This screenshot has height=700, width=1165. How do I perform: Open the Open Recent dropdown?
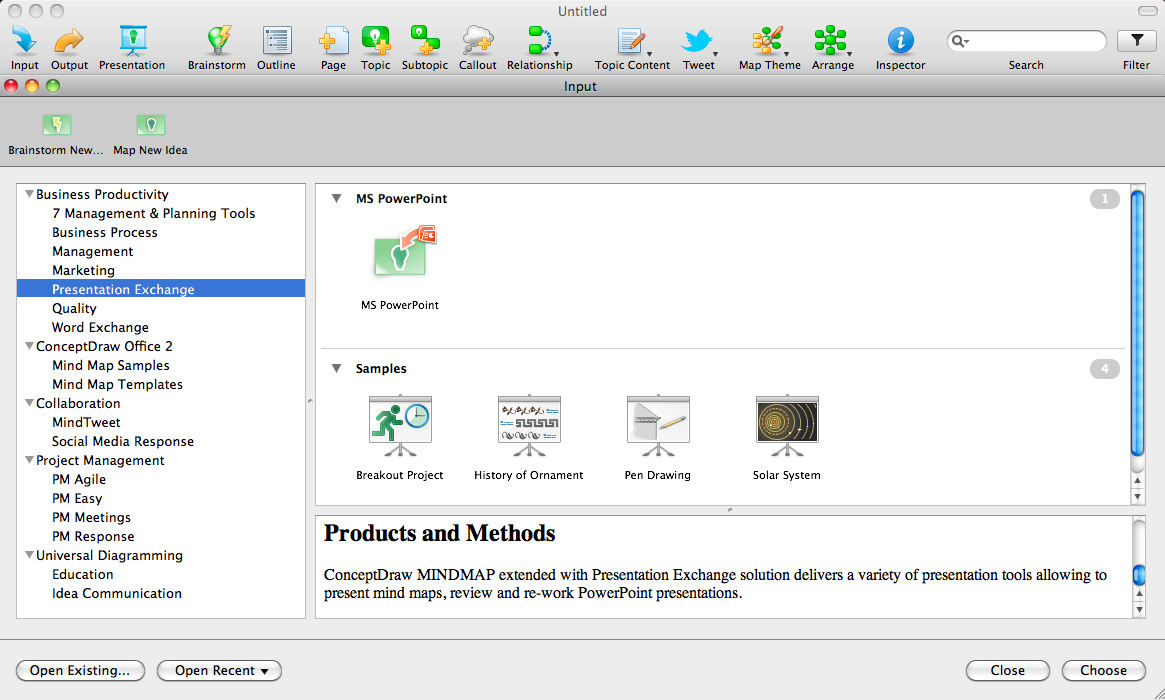coord(219,670)
